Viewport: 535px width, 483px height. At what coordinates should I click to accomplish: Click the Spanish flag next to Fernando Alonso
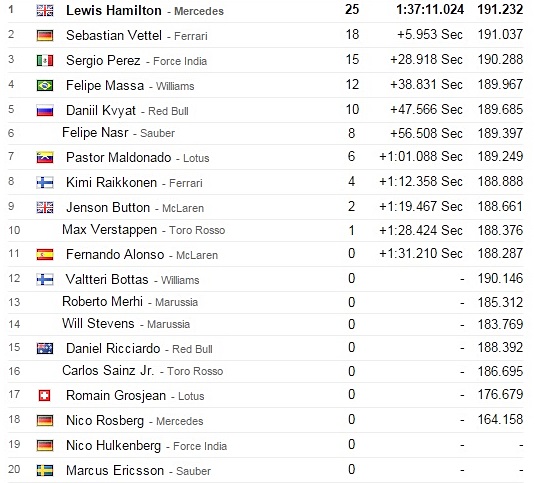[x=45, y=254]
